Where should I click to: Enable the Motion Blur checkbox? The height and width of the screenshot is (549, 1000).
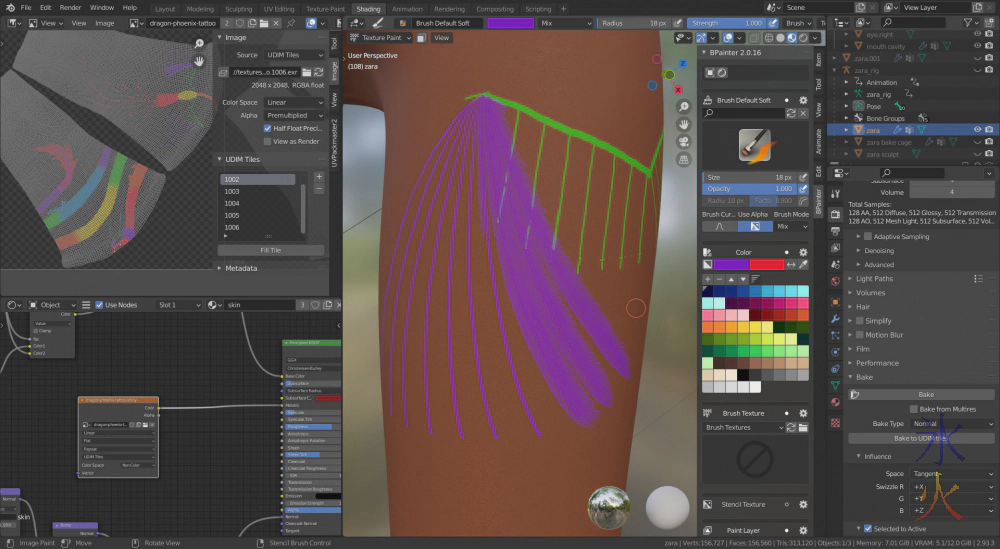click(x=860, y=335)
